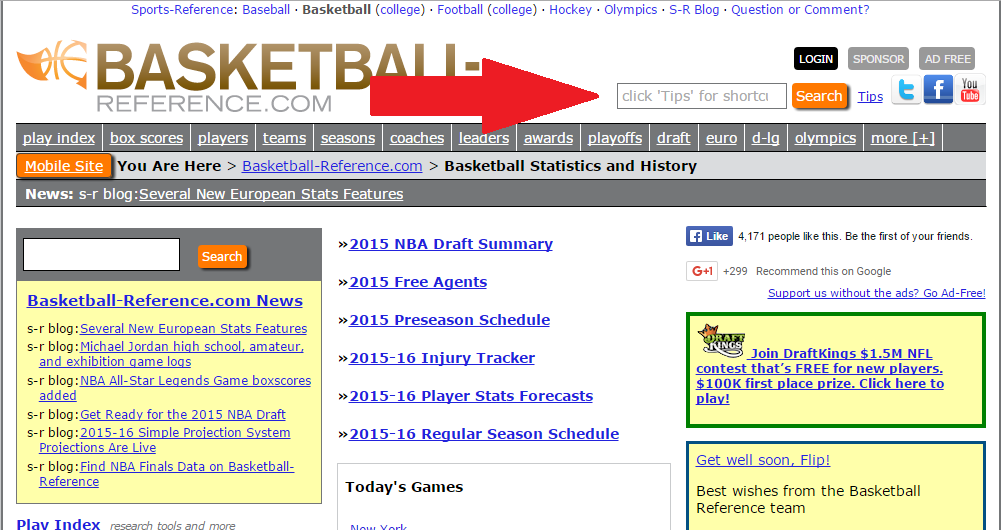This screenshot has width=1001, height=530.
Task: Click the DraftKings logo image
Action: [x=721, y=341]
